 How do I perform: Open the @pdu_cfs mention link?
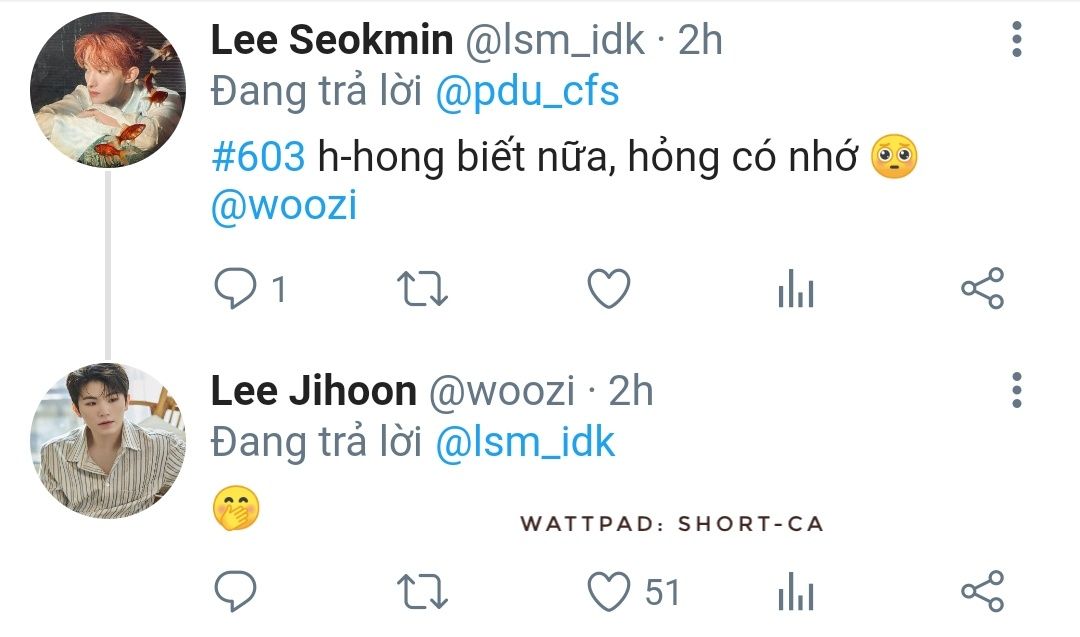(x=528, y=92)
